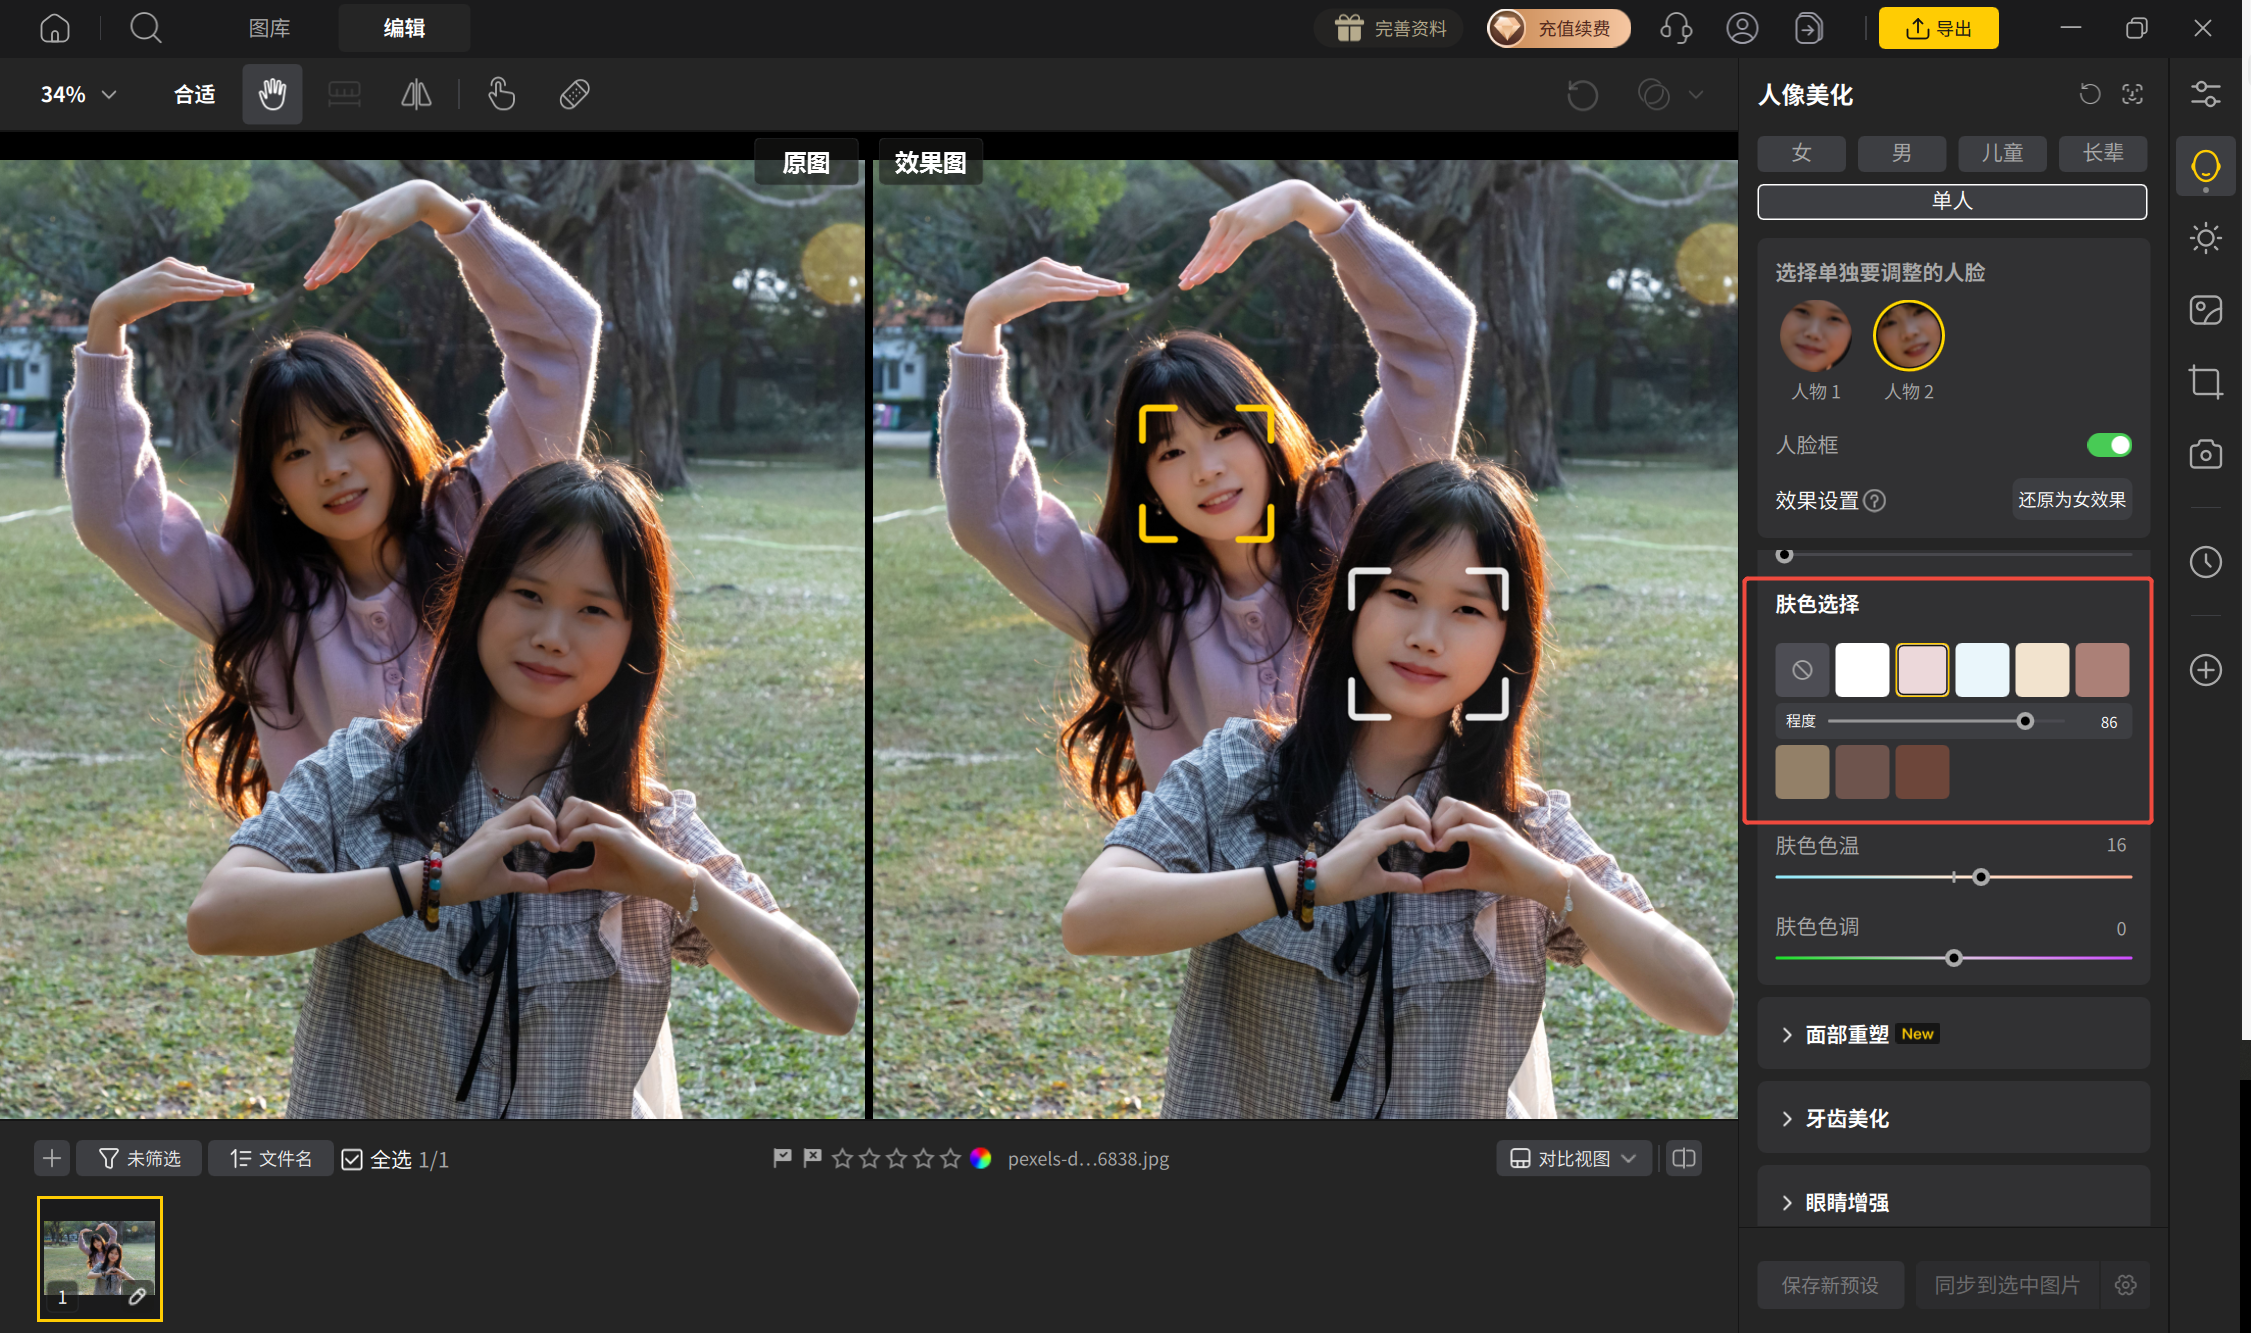Open the history clock icon
This screenshot has height=1333, width=2251.
(2205, 562)
